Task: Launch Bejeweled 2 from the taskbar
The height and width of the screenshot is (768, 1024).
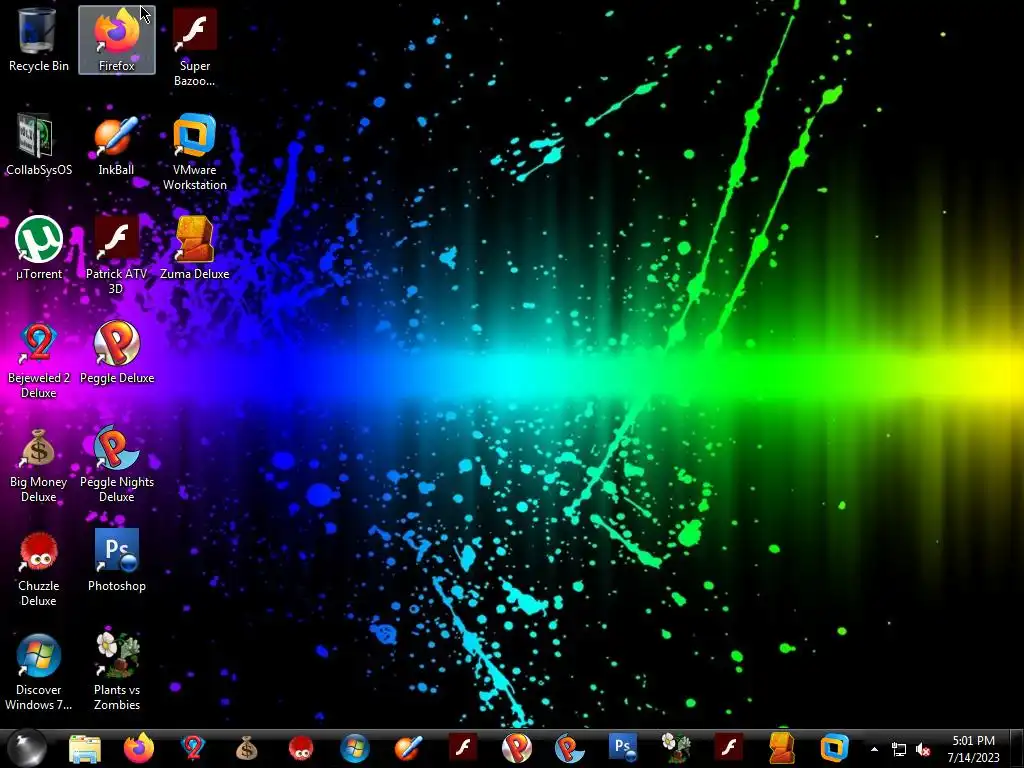Action: 193,748
